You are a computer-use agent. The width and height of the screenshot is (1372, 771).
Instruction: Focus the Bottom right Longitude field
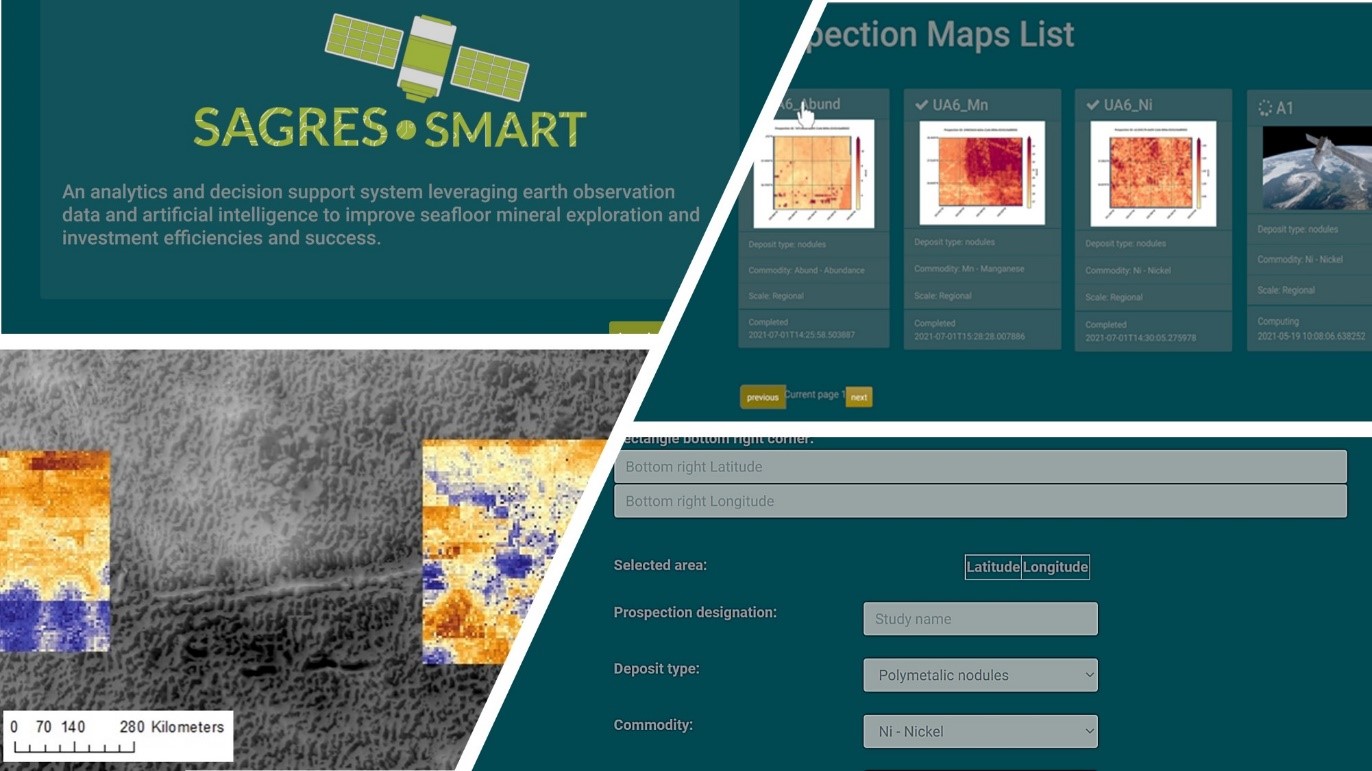(980, 501)
